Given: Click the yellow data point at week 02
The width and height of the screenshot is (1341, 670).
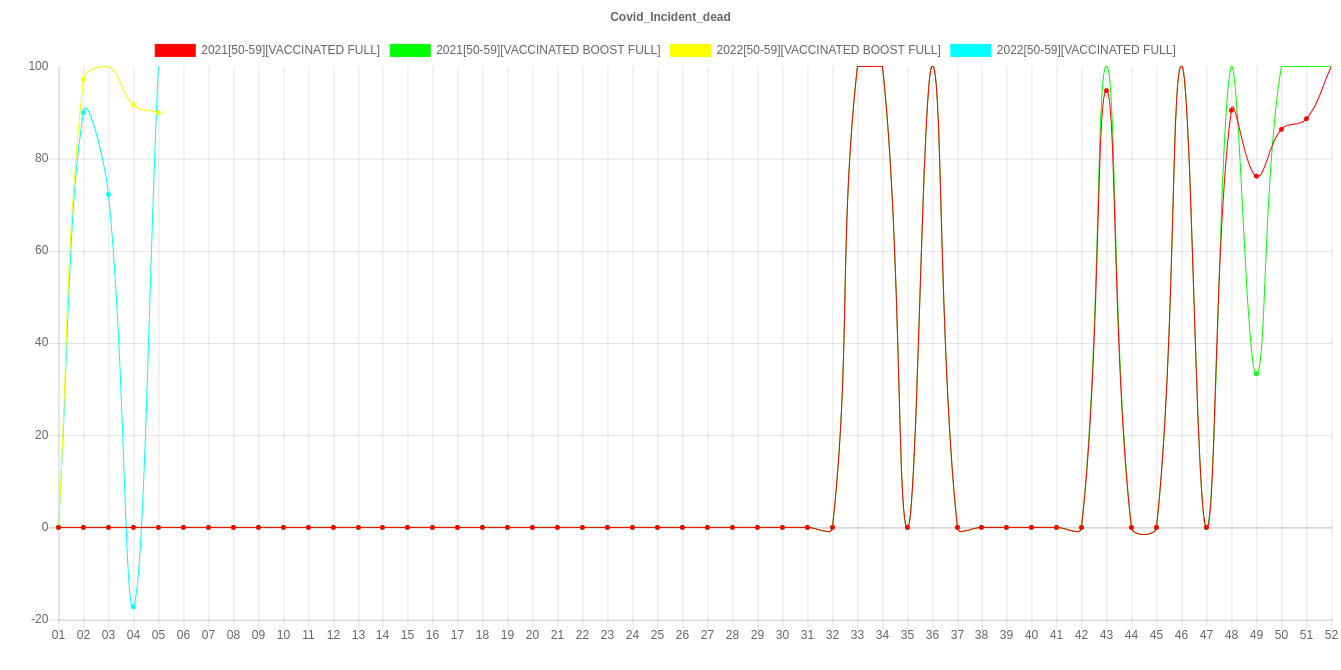Looking at the screenshot, I should (83, 79).
